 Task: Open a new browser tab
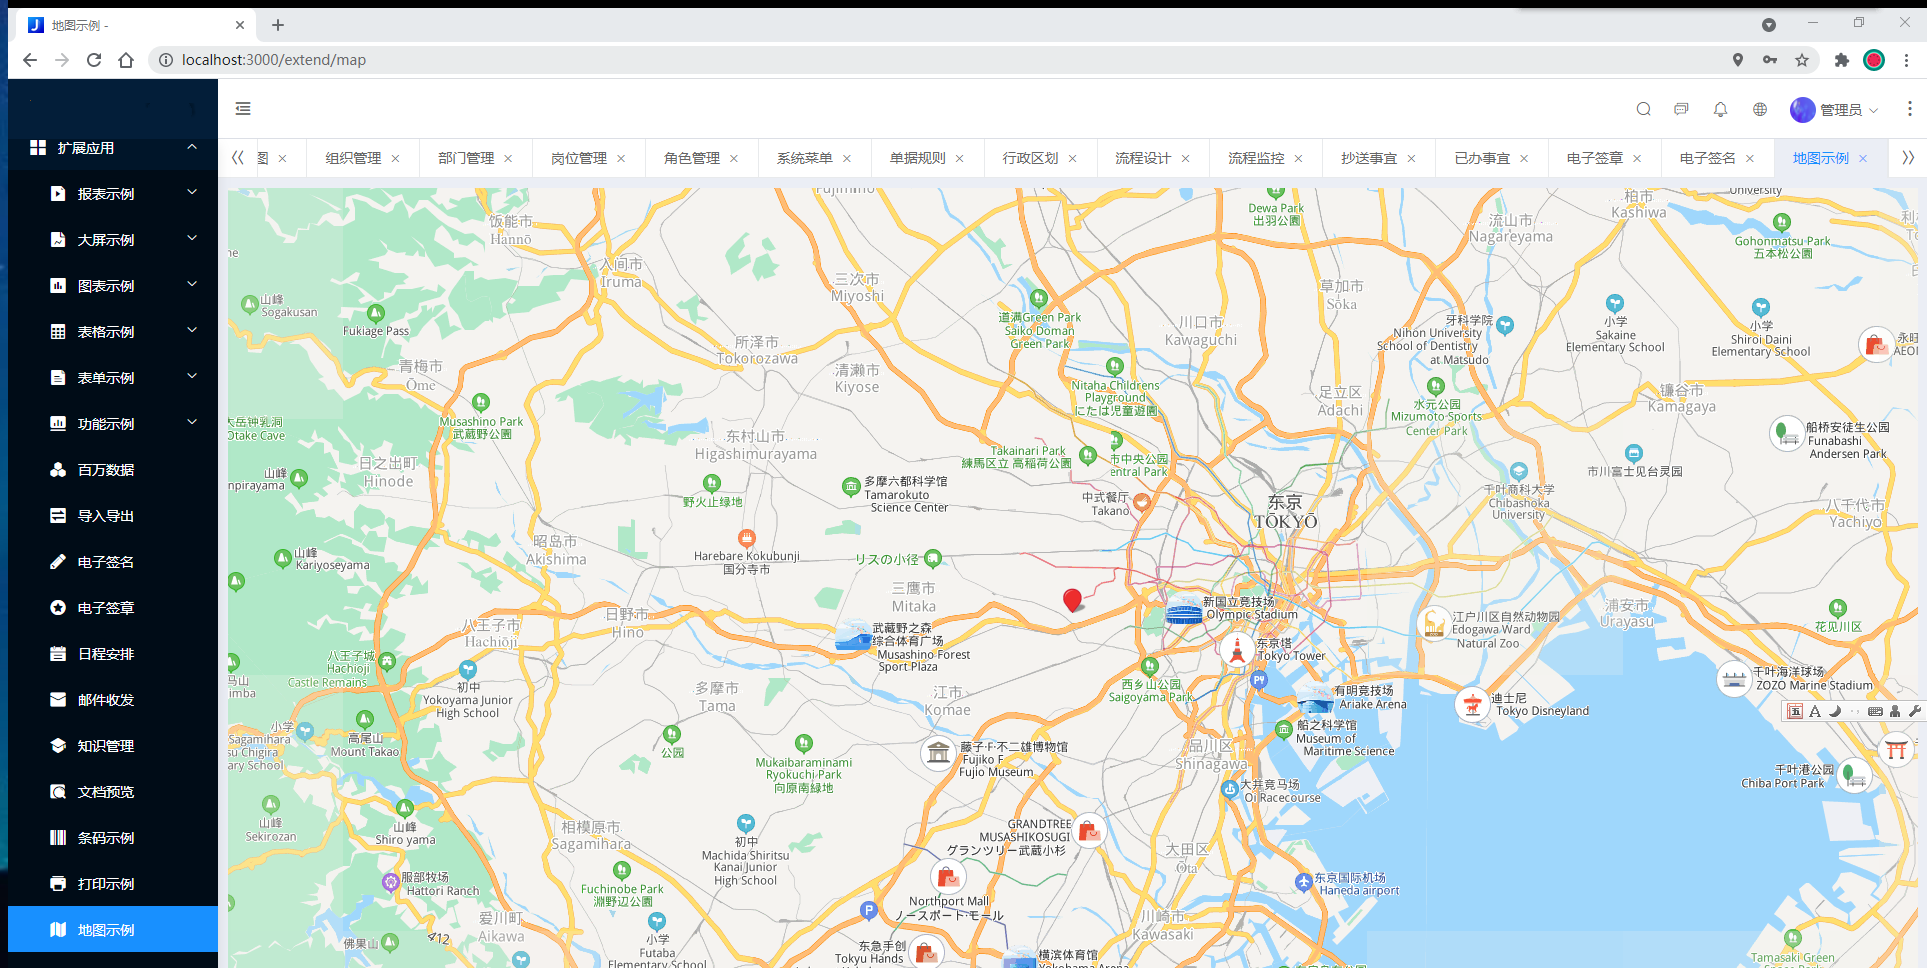tap(278, 25)
